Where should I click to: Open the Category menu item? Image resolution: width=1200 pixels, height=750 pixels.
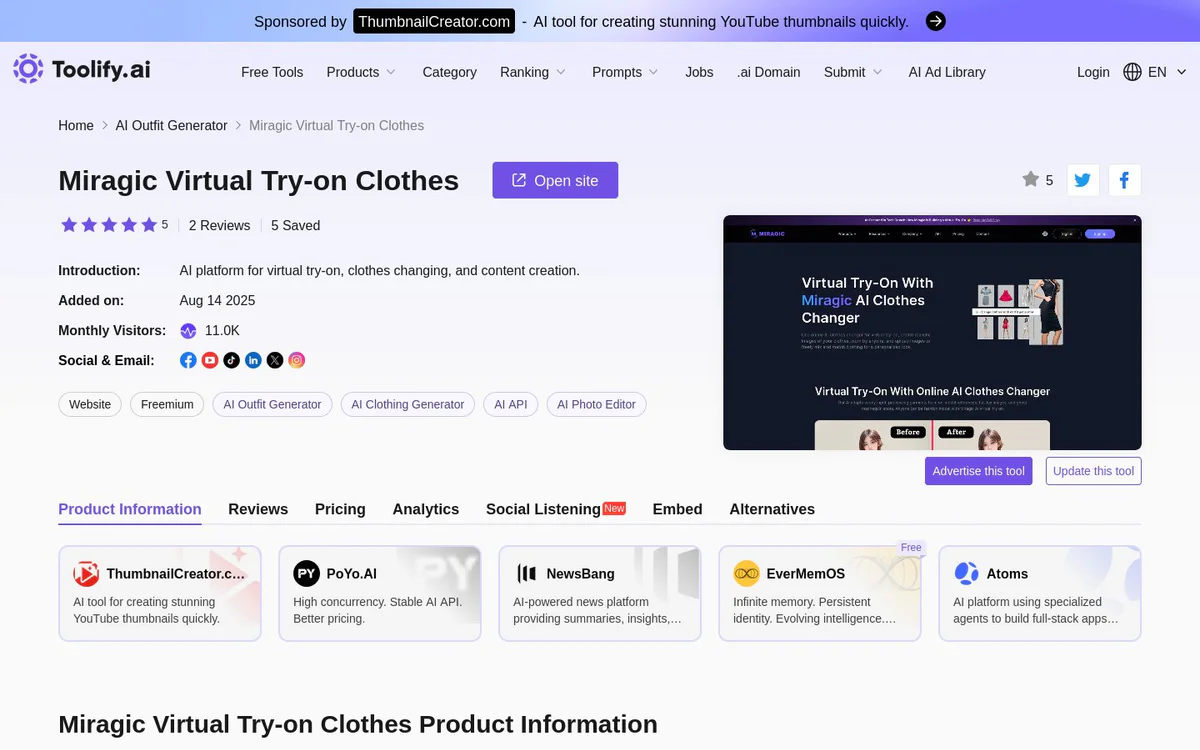(x=449, y=72)
